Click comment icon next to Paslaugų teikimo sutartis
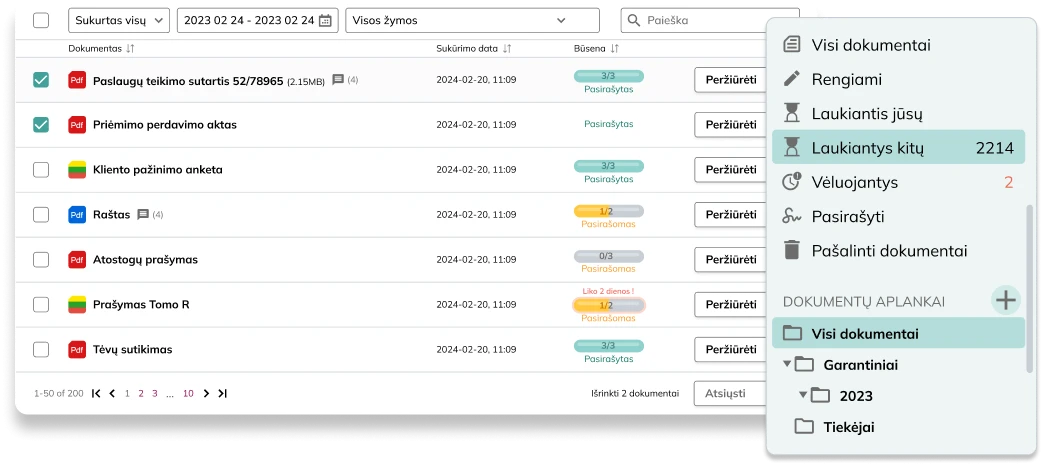1042x475 pixels. [338, 80]
